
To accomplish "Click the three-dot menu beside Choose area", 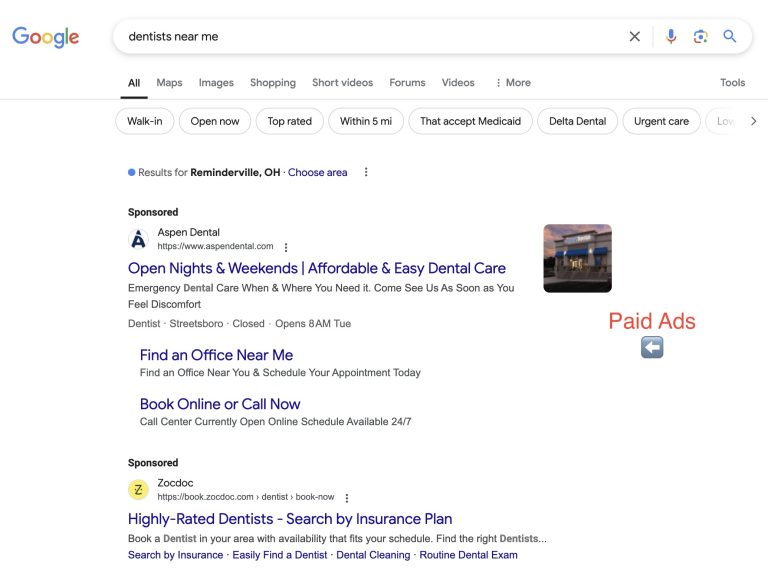I will click(366, 172).
